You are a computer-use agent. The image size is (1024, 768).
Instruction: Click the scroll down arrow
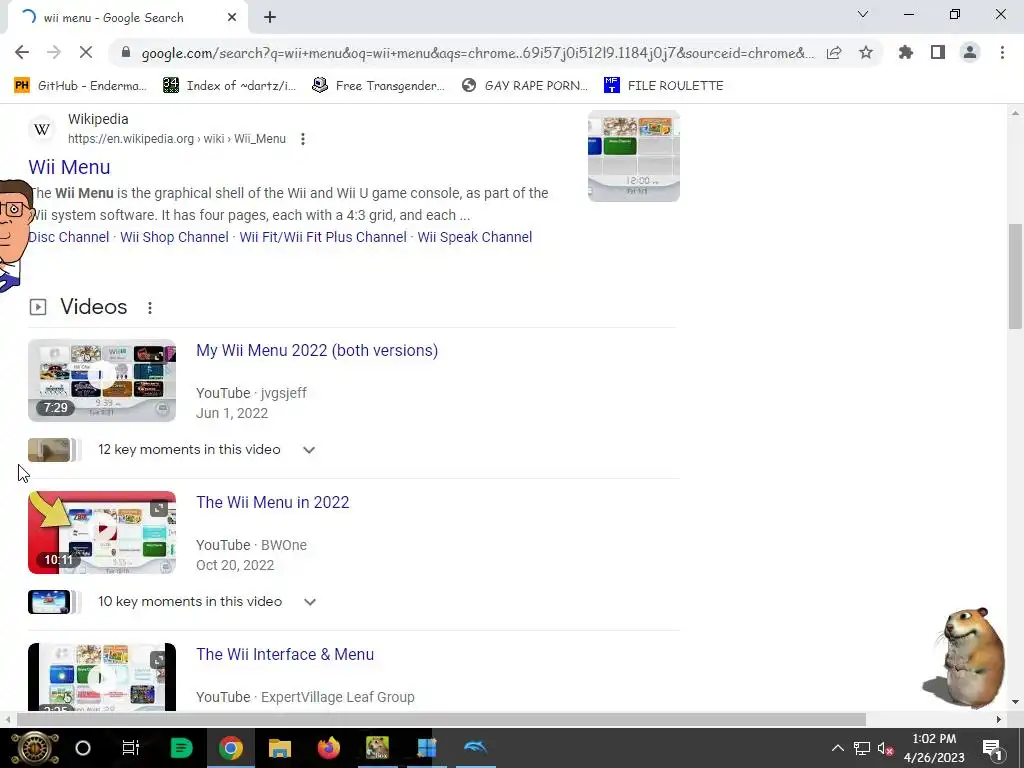[x=1015, y=702]
